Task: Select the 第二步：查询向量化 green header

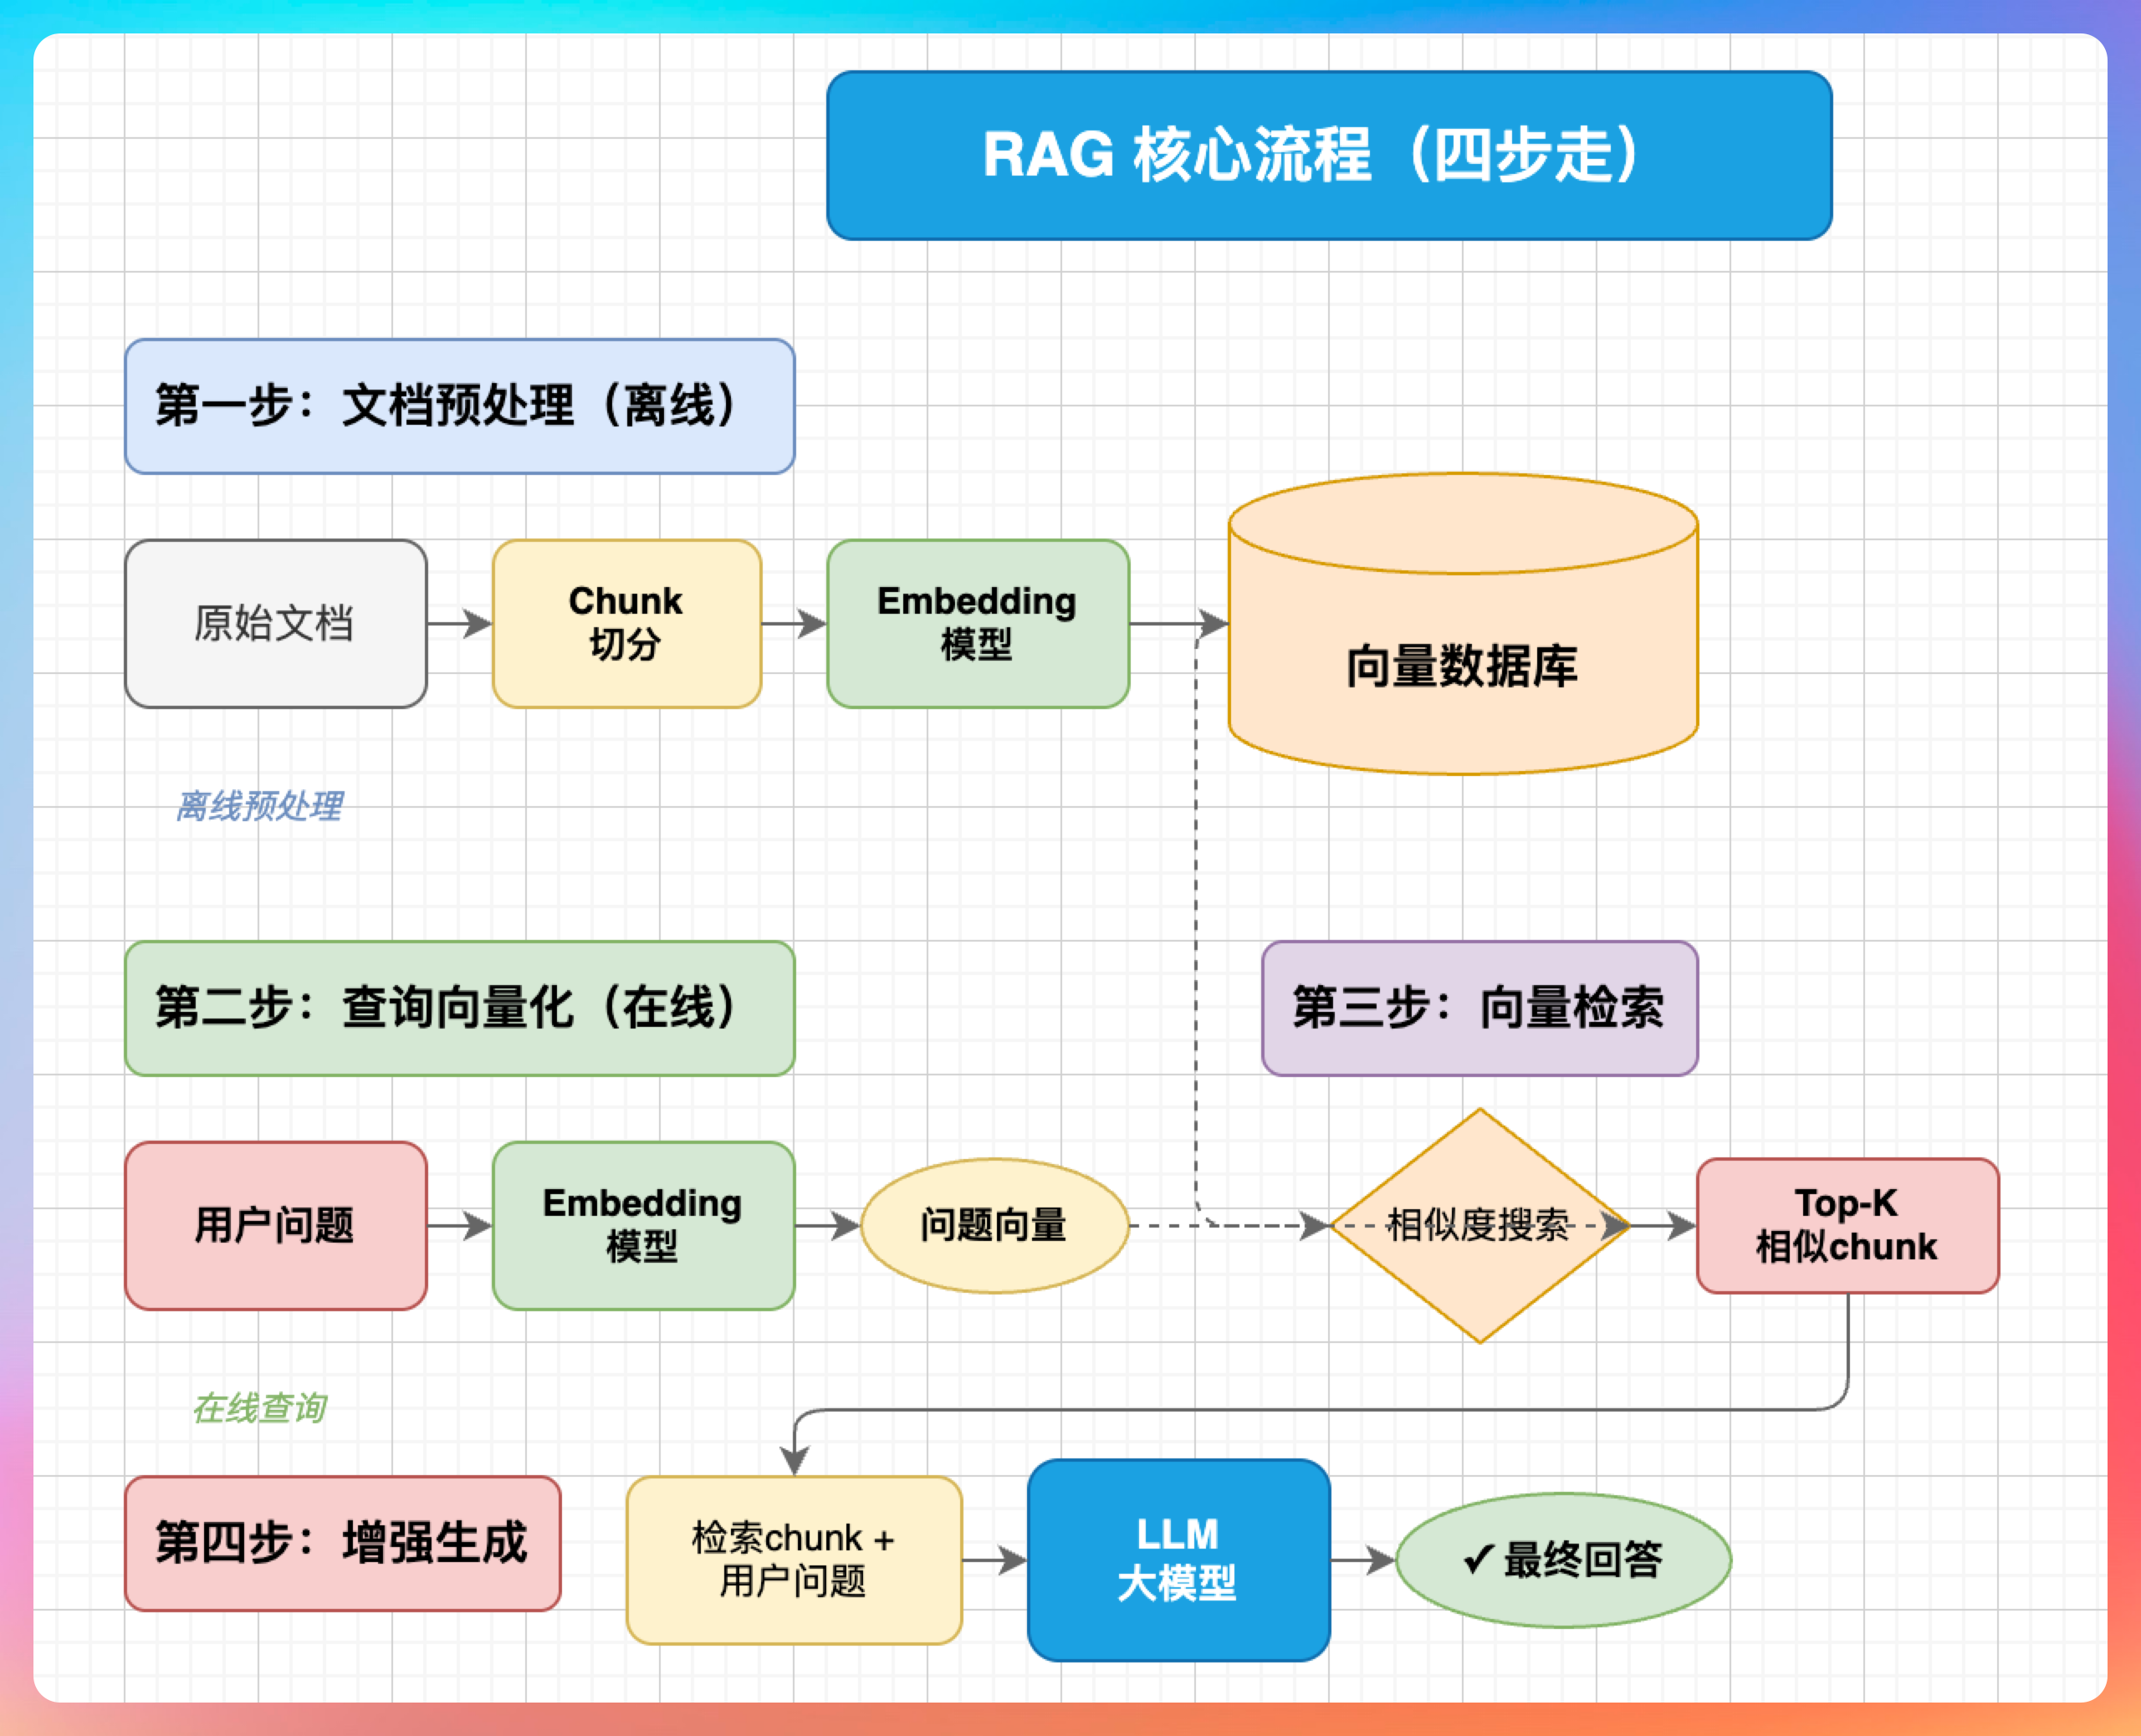Action: pos(459,1008)
